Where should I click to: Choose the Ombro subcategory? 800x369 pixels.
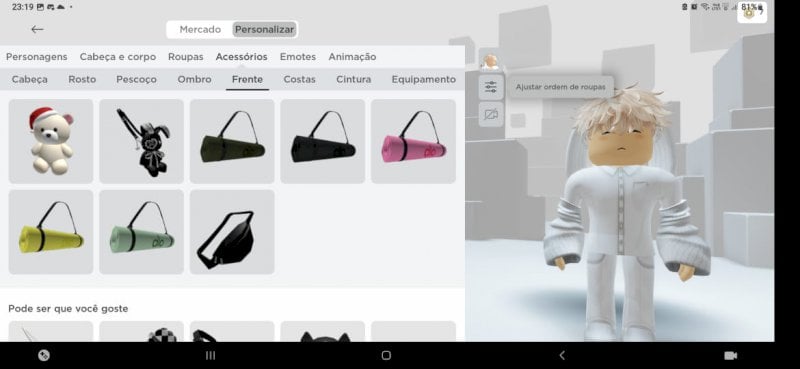pyautogui.click(x=194, y=80)
